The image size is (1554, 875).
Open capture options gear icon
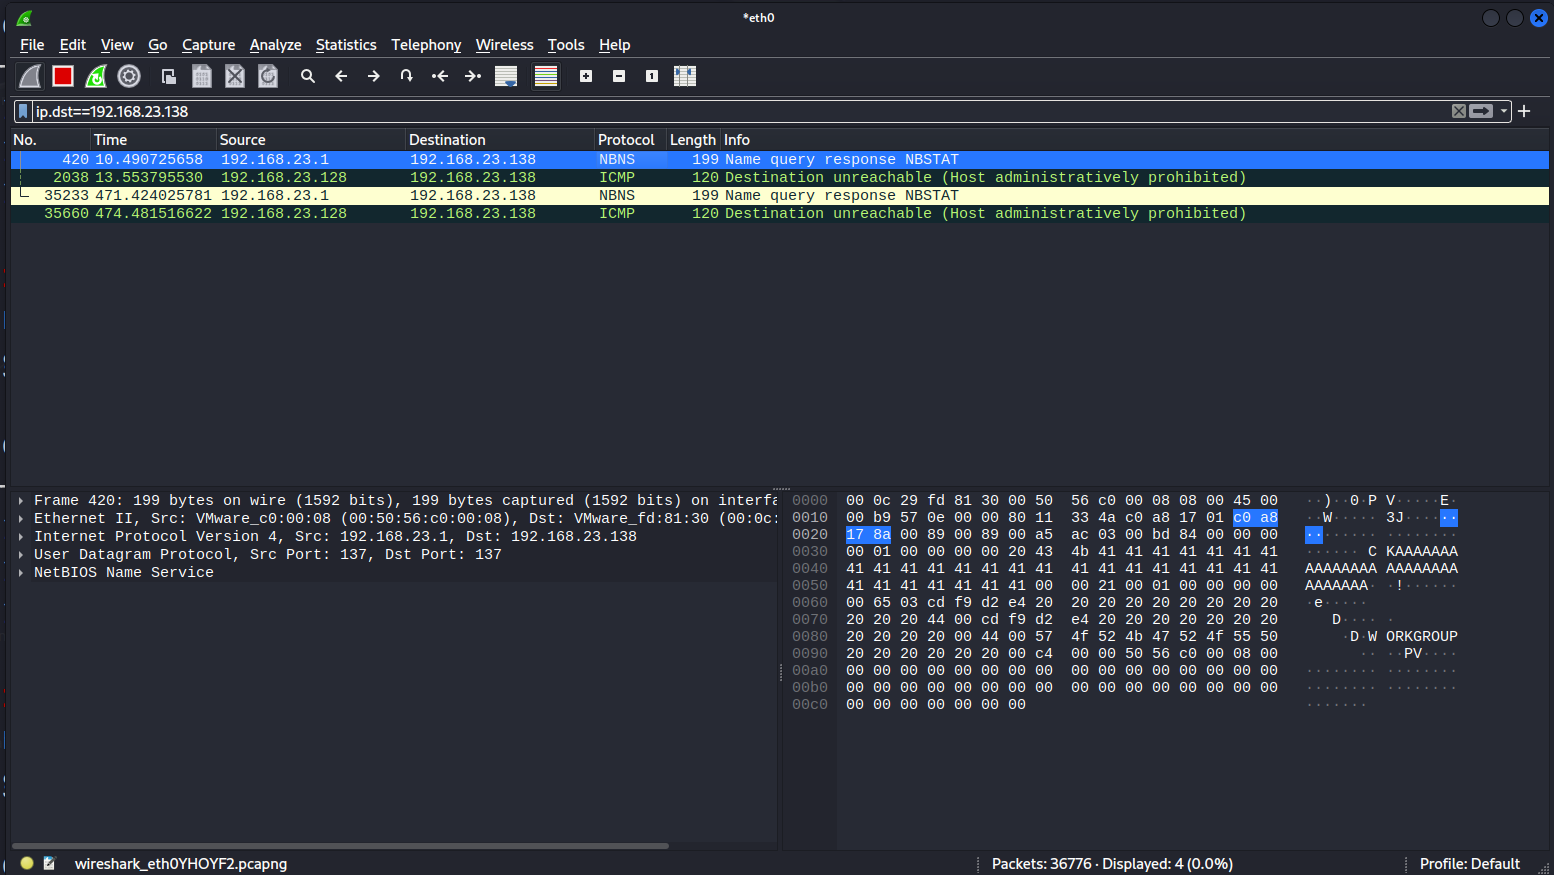(129, 76)
